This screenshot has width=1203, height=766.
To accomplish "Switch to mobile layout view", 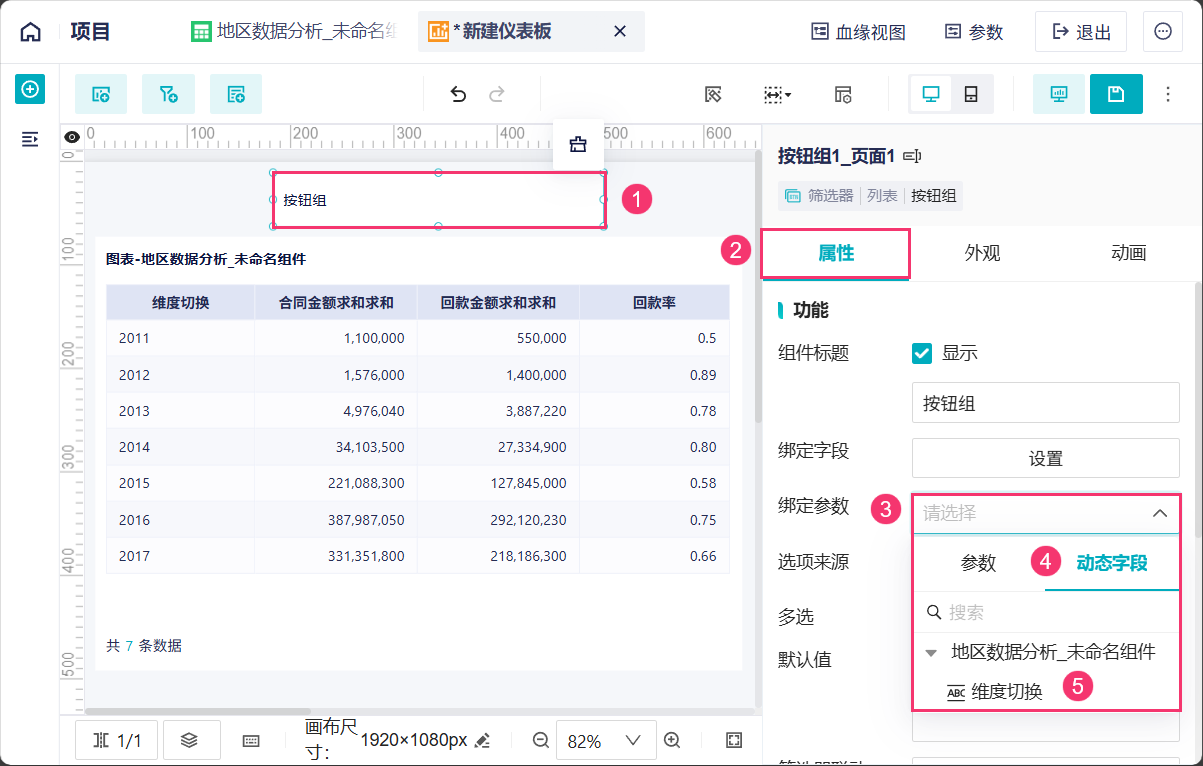I will (970, 95).
